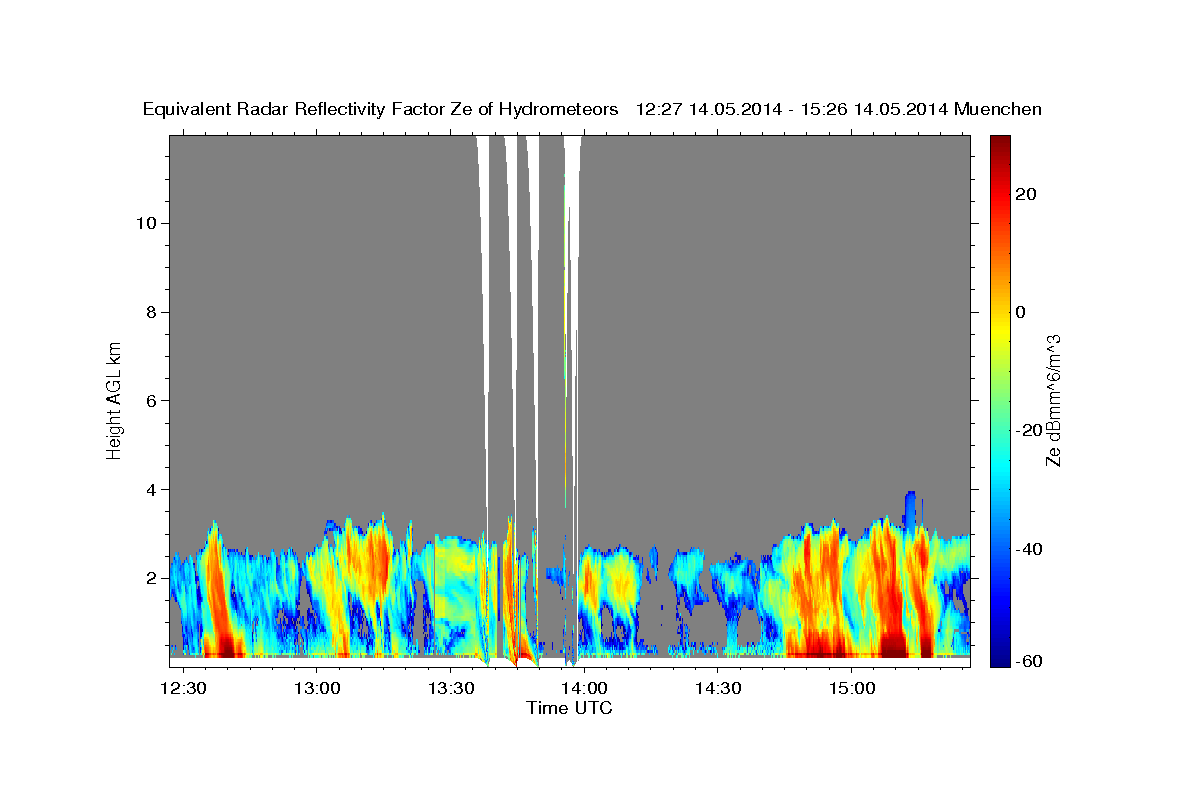Click the '15:00' time tick label
The image size is (1200, 800).
(851, 688)
